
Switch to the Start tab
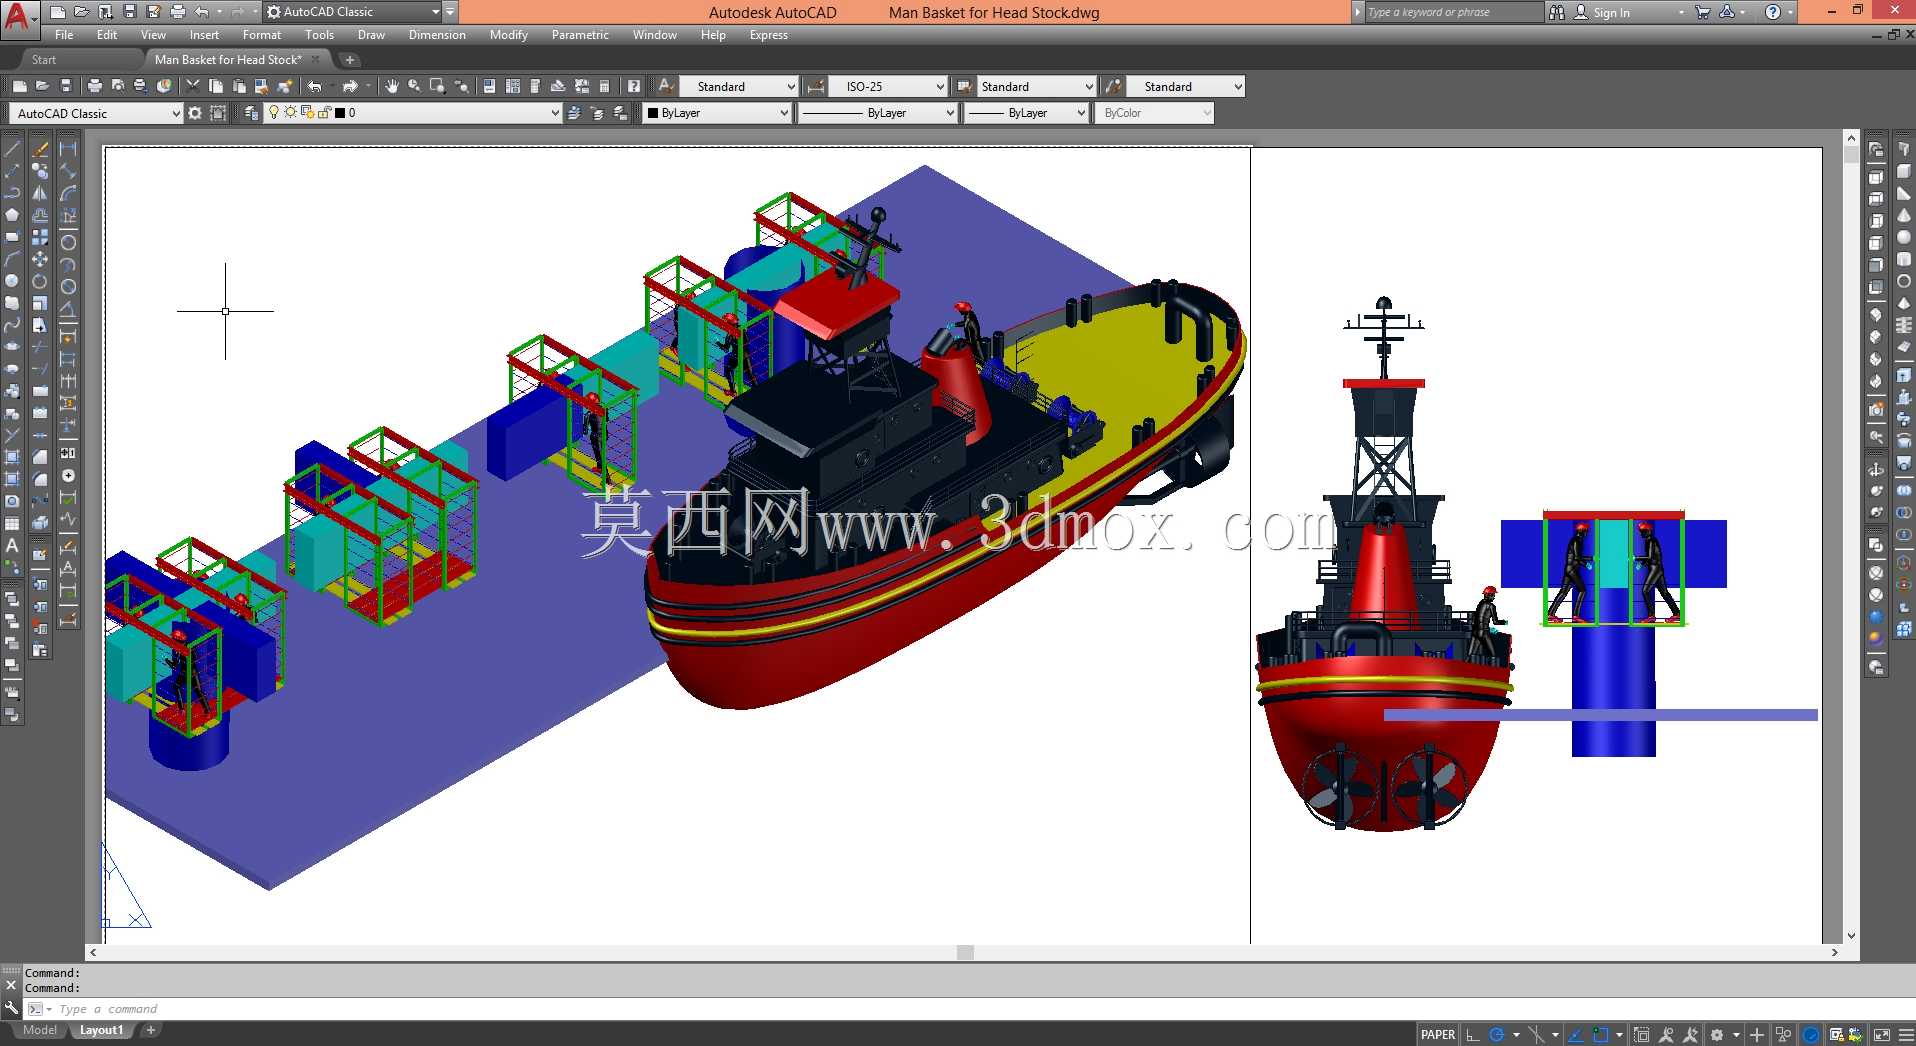44,60
